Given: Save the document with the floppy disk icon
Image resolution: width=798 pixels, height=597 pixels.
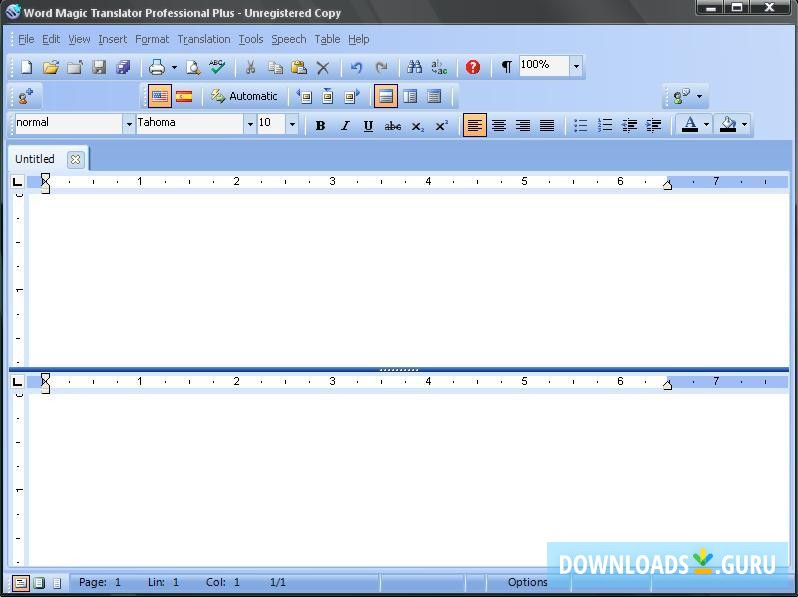Looking at the screenshot, I should pyautogui.click(x=99, y=67).
